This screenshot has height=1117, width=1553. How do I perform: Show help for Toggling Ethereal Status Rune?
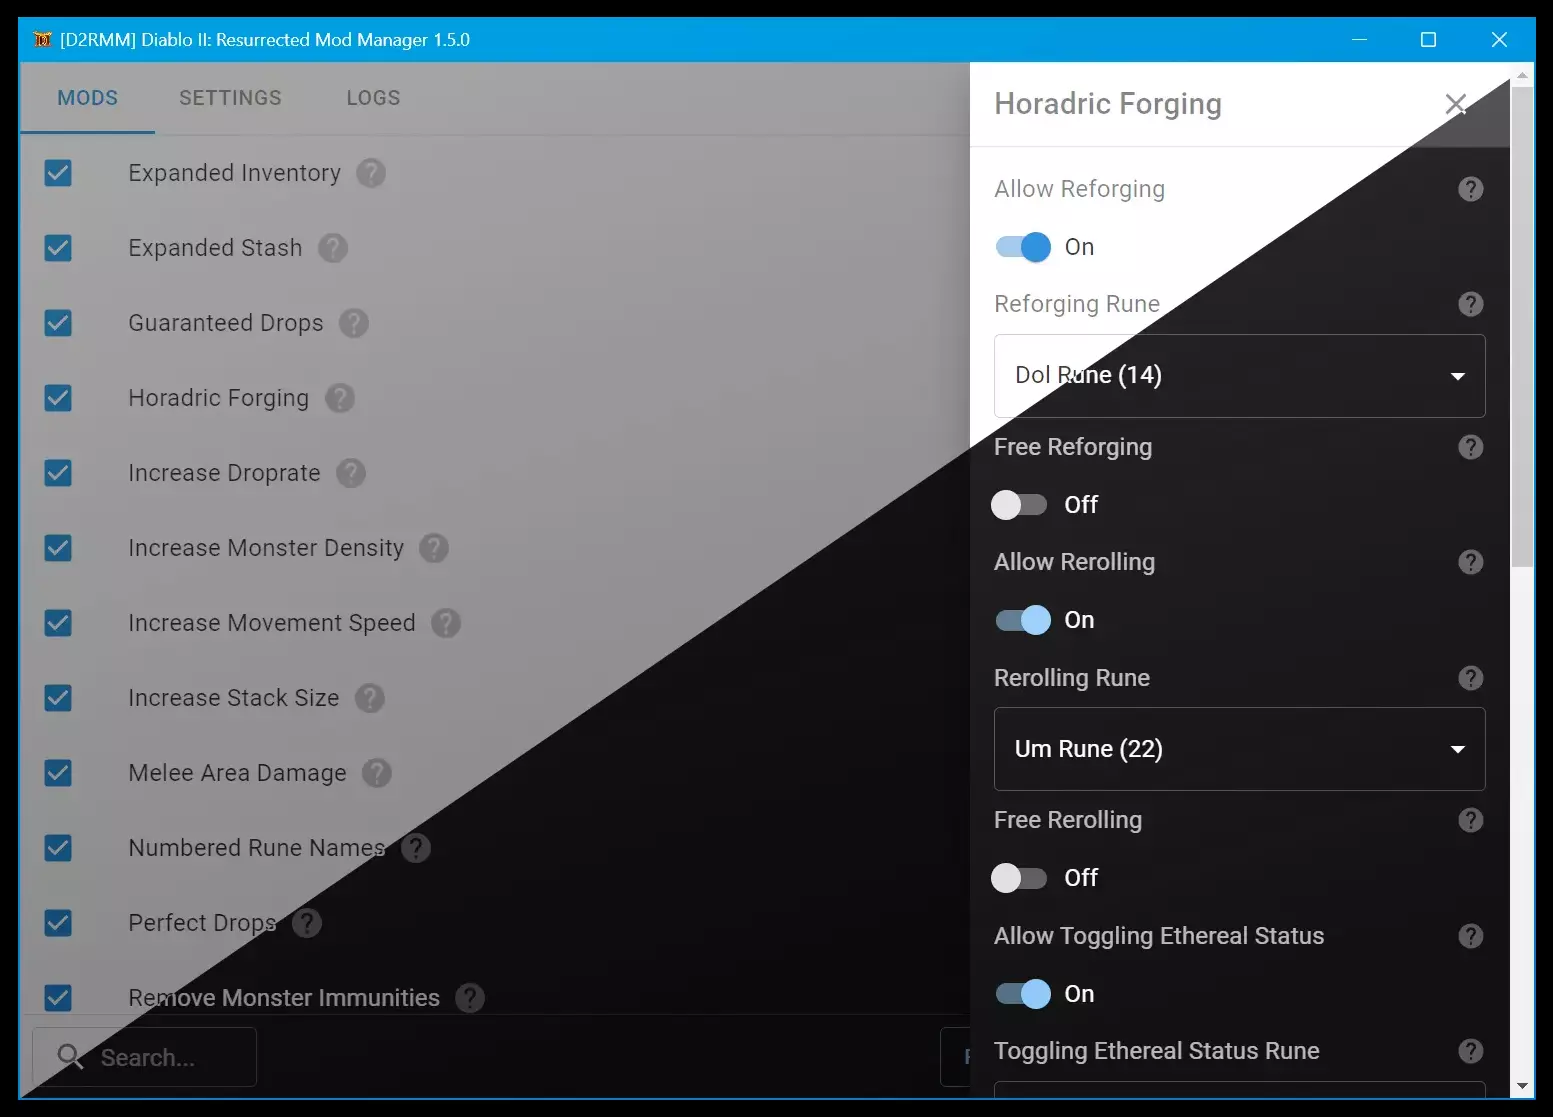click(x=1471, y=1051)
